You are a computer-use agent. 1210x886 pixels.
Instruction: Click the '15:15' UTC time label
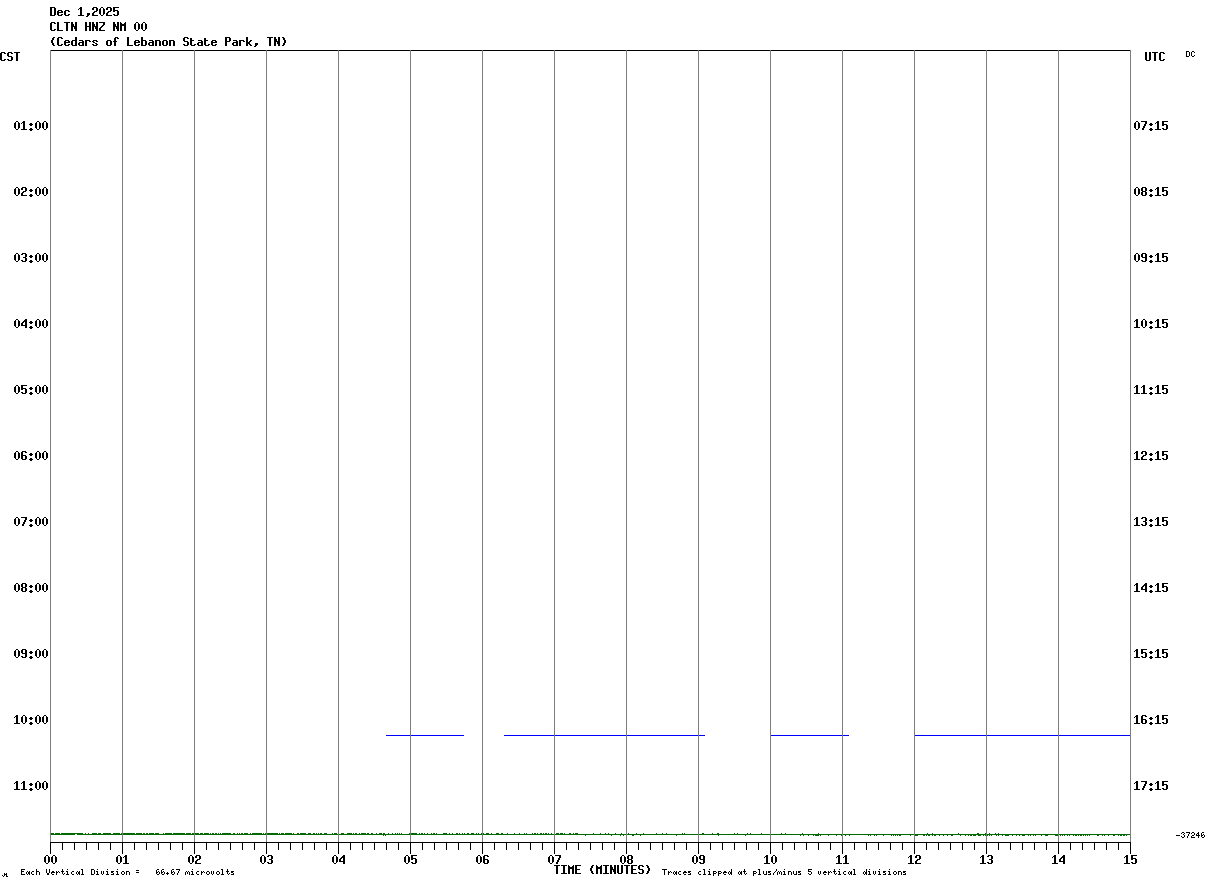click(1151, 654)
